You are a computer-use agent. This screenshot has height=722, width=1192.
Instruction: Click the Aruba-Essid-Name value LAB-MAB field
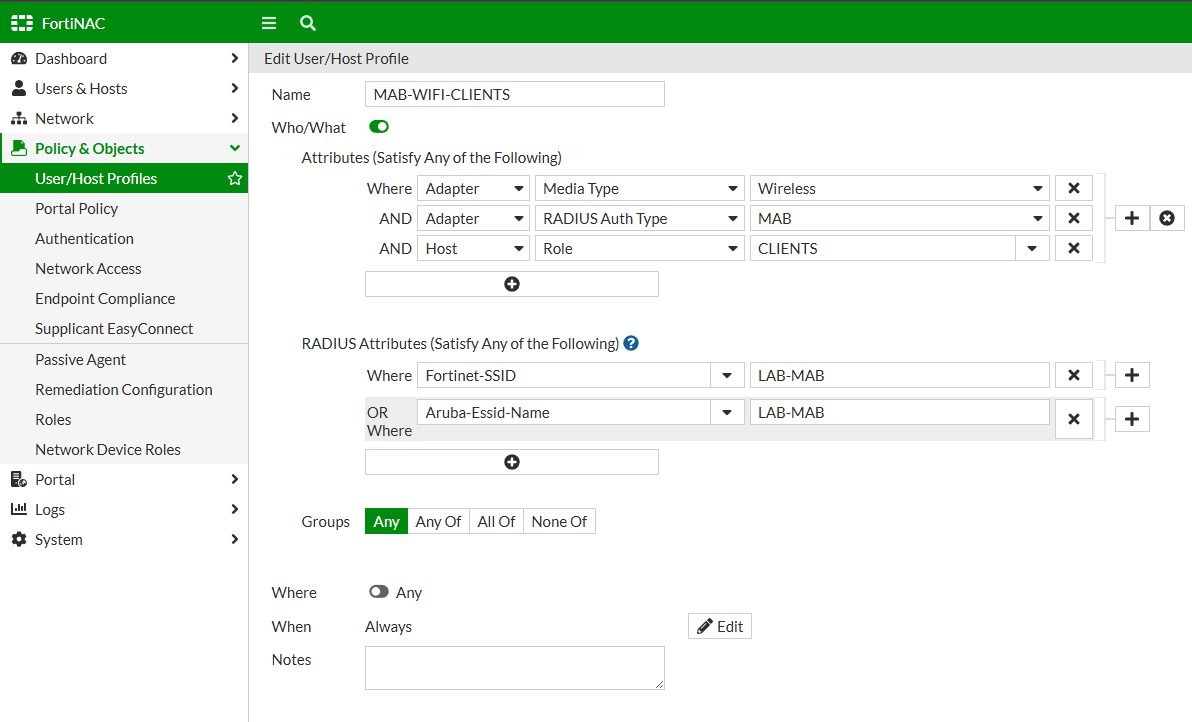(899, 413)
